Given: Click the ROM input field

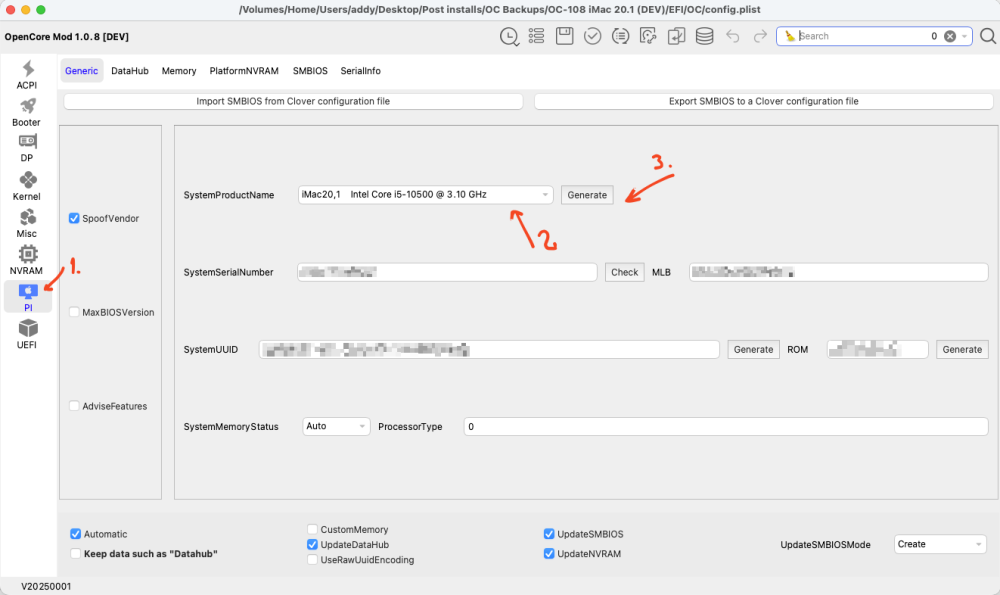Looking at the screenshot, I should [x=878, y=349].
